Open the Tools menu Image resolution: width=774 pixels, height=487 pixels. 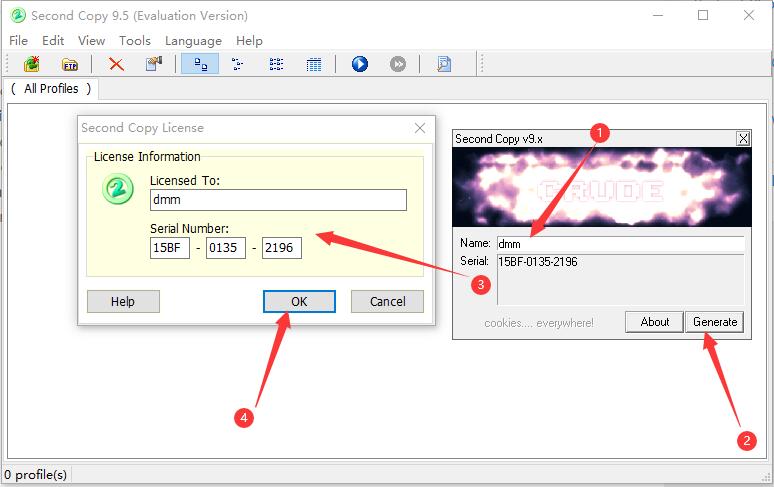point(135,40)
